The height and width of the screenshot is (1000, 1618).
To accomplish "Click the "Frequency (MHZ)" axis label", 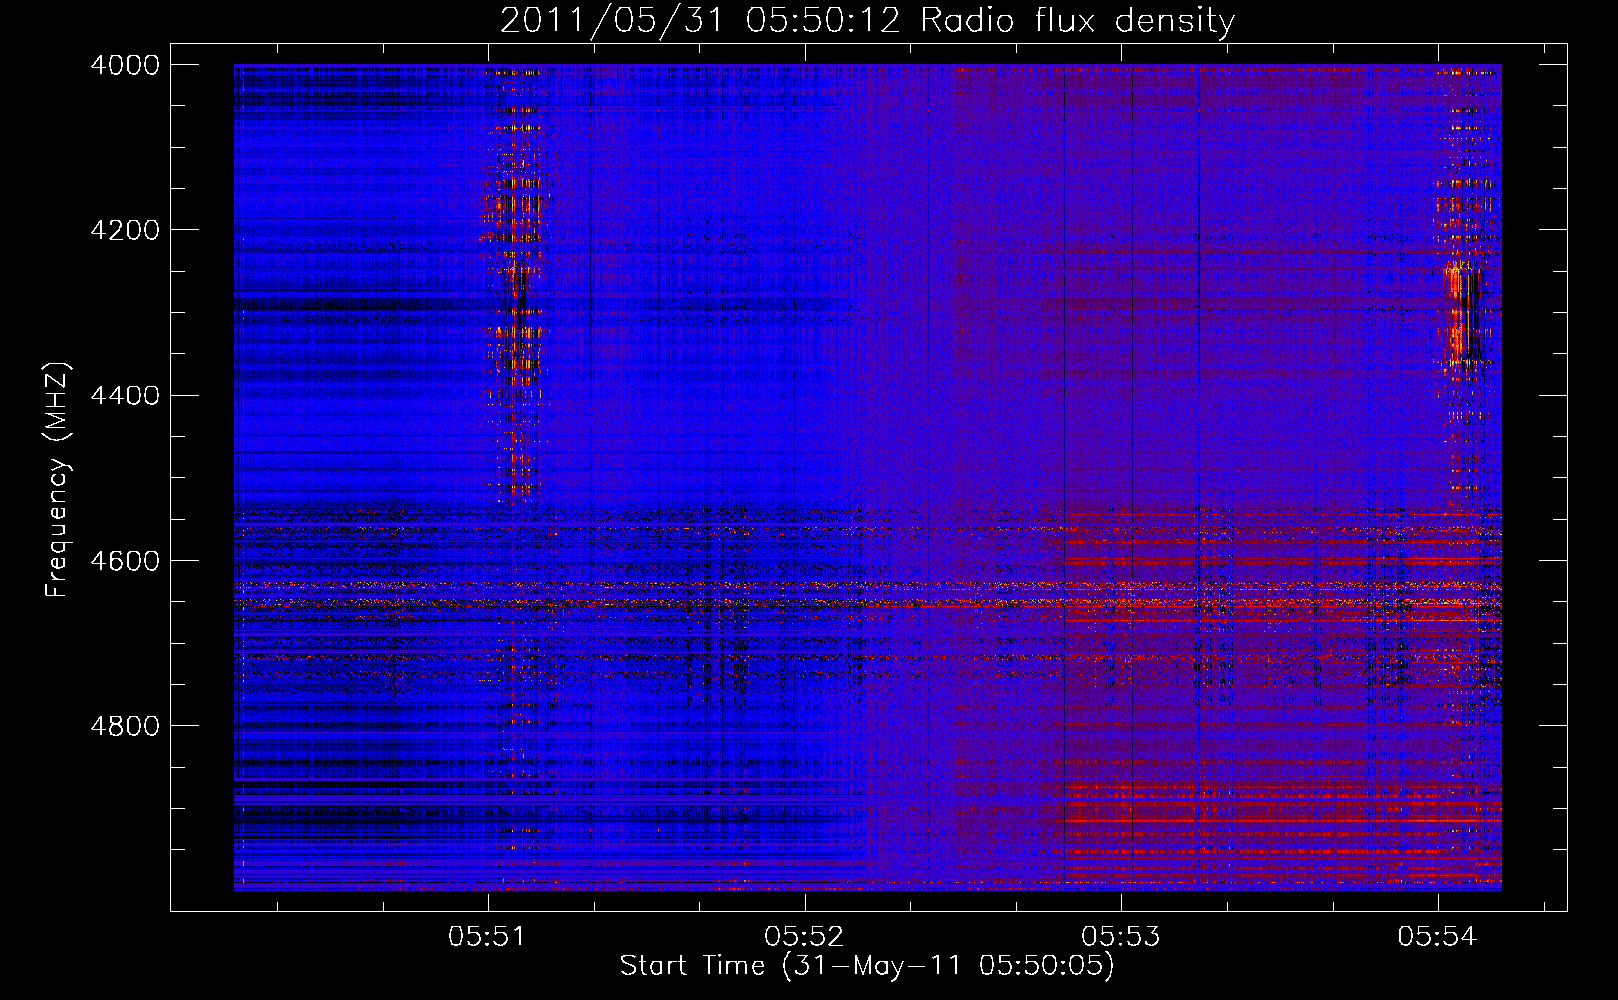I will pyautogui.click(x=57, y=480).
